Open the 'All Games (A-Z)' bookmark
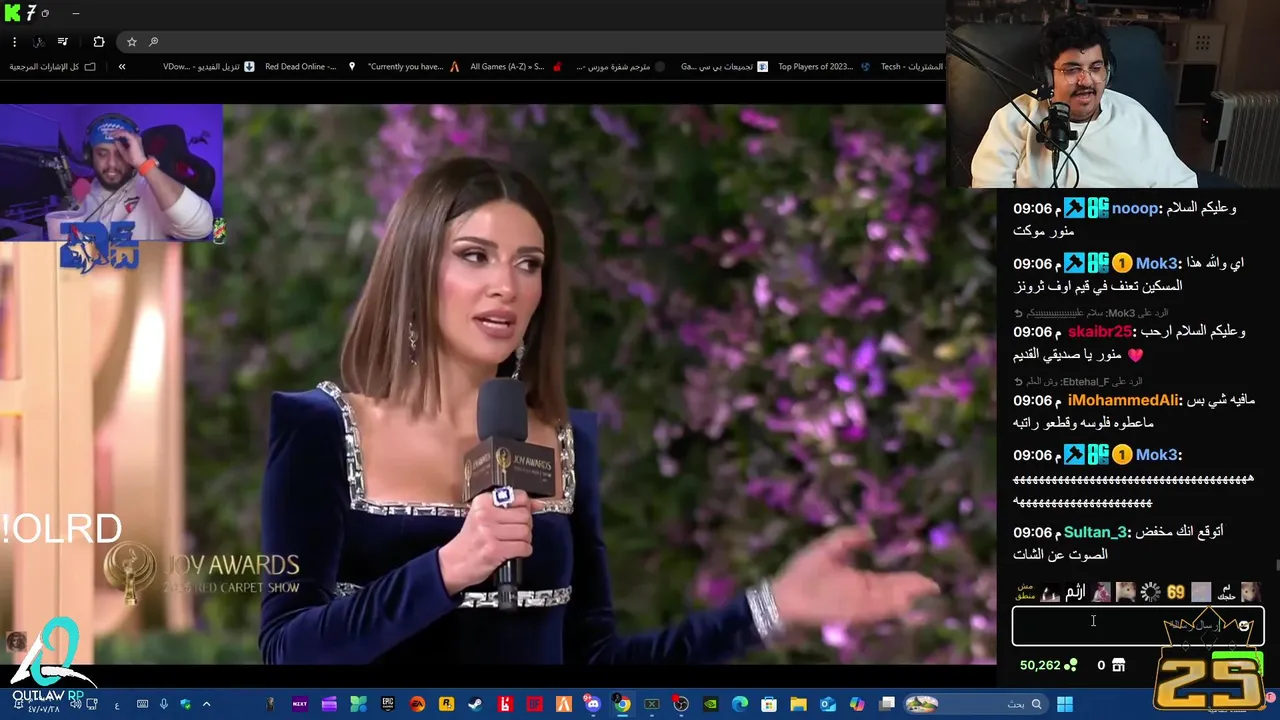The image size is (1280, 720). pos(516,67)
